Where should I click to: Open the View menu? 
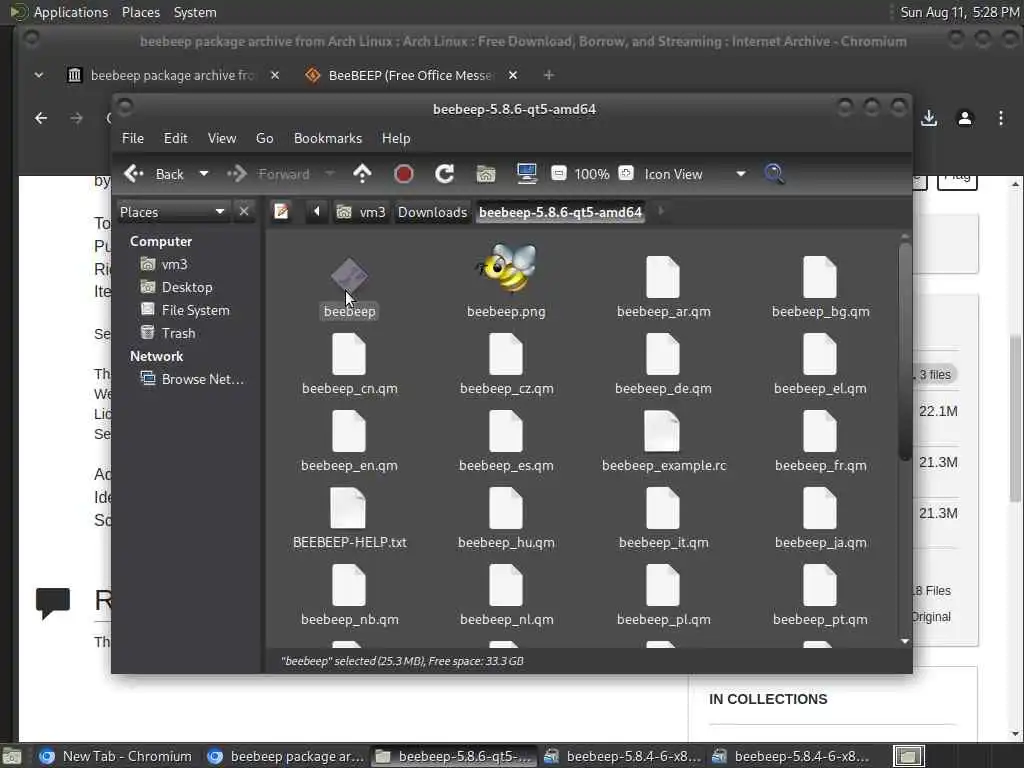pyautogui.click(x=222, y=138)
